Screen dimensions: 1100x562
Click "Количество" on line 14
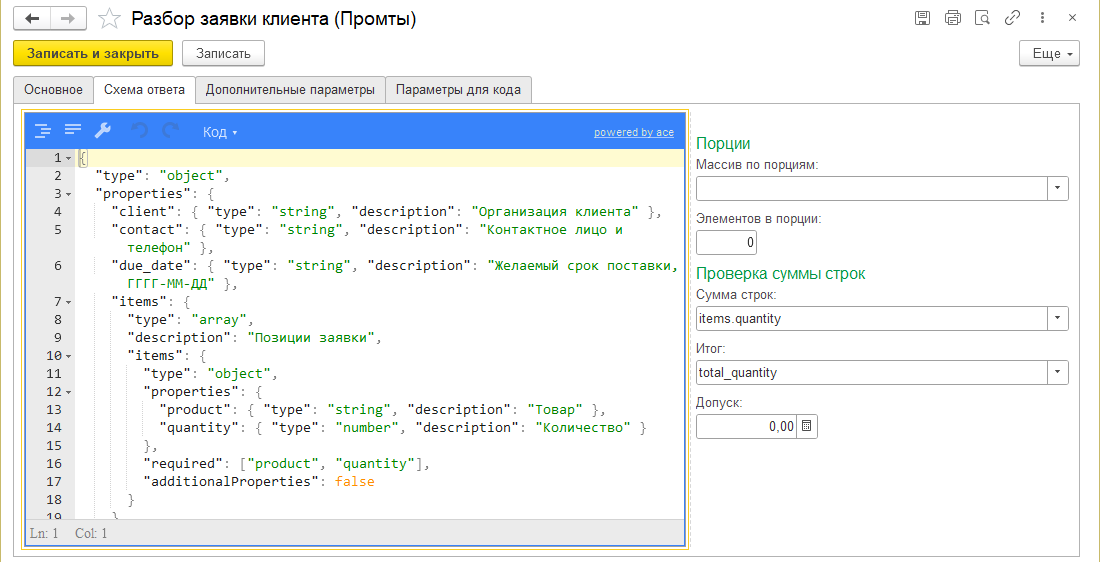[584, 428]
